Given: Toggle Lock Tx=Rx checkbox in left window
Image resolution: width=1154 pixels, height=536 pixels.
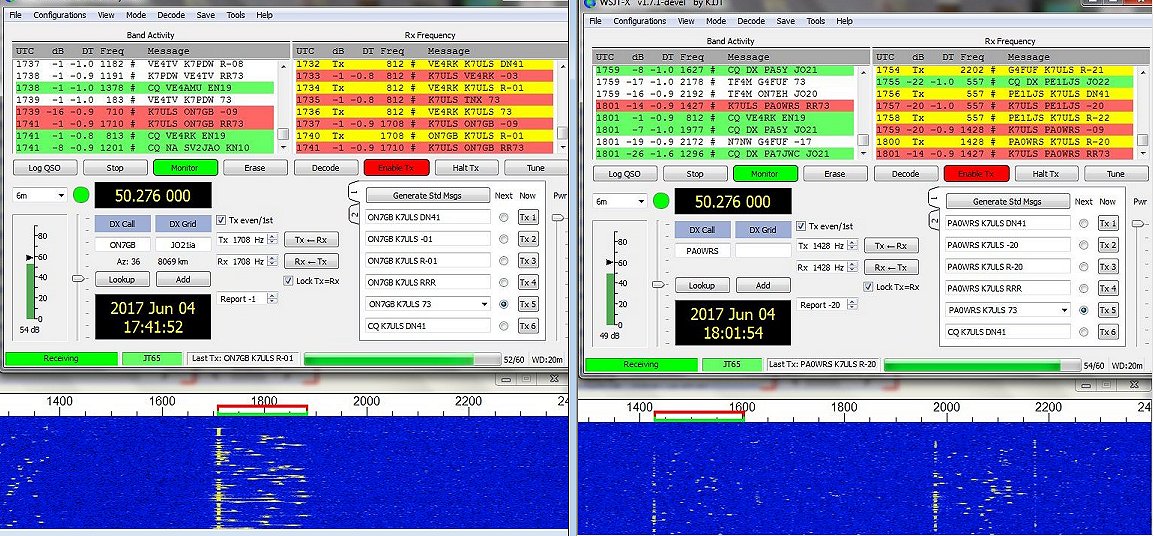Looking at the screenshot, I should click(288, 280).
